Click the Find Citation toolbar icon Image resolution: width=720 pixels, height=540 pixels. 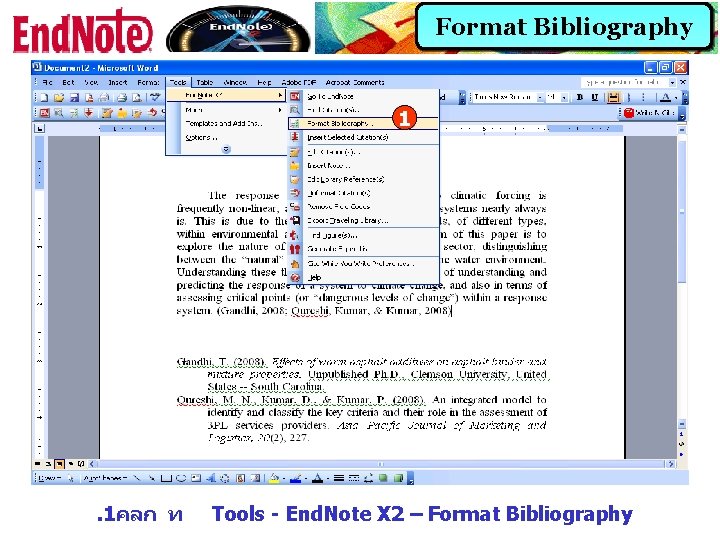59,112
